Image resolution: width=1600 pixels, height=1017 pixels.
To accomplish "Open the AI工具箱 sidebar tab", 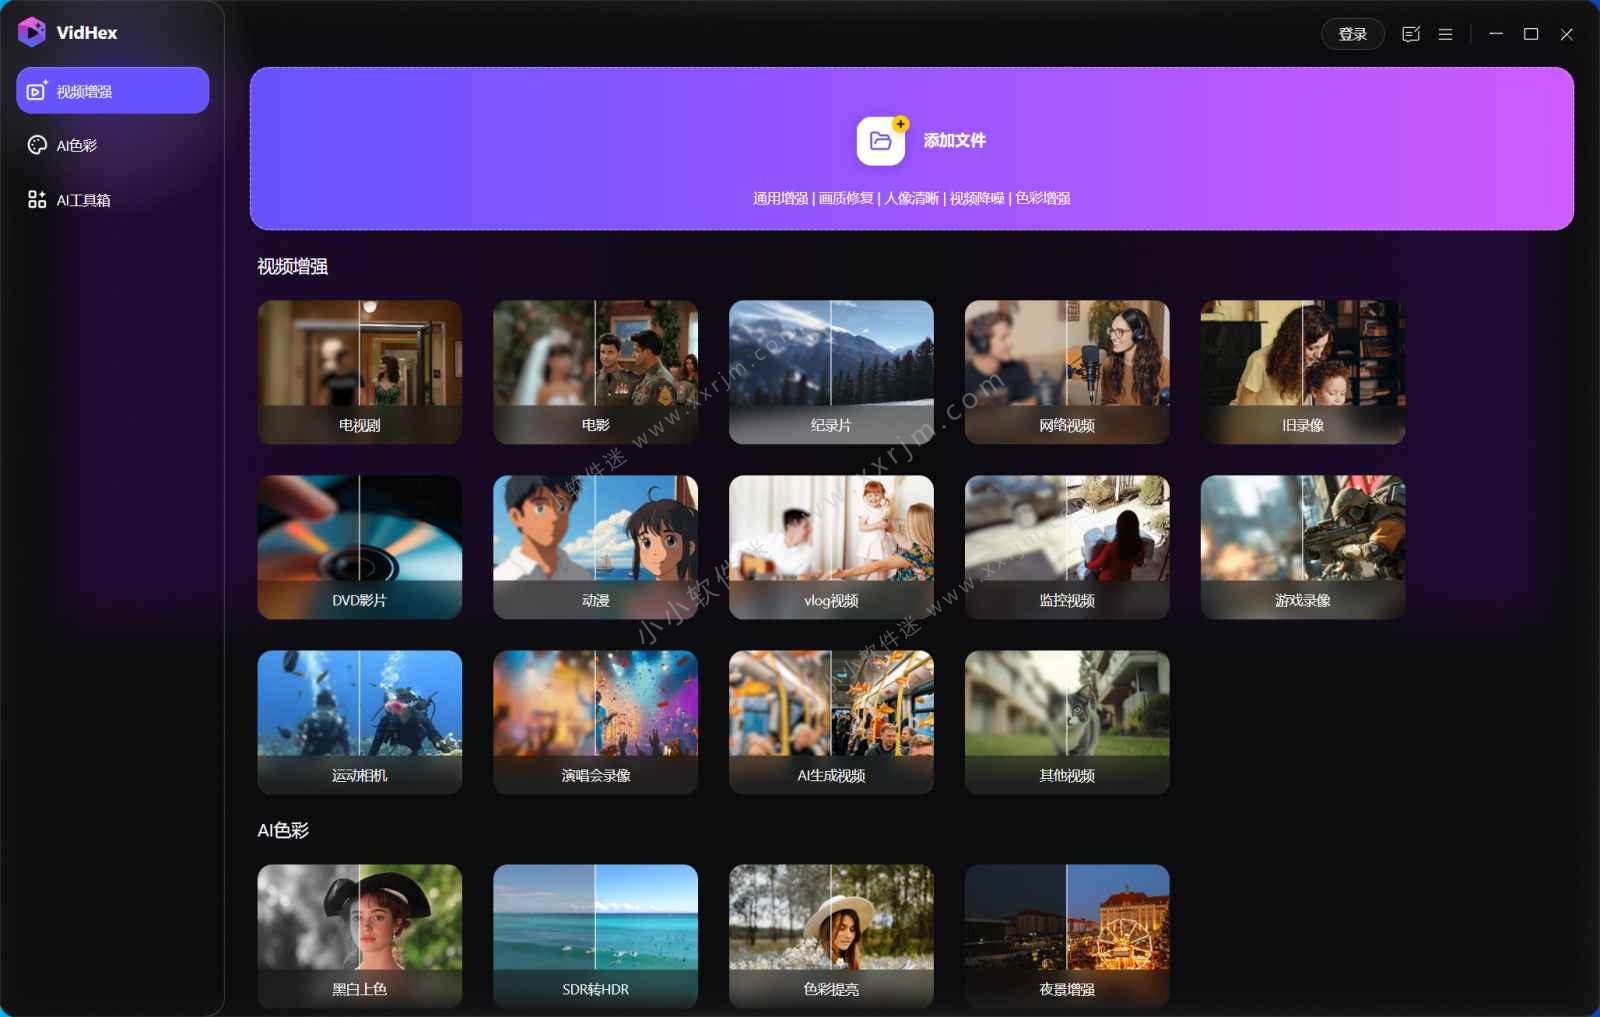I will pos(113,200).
